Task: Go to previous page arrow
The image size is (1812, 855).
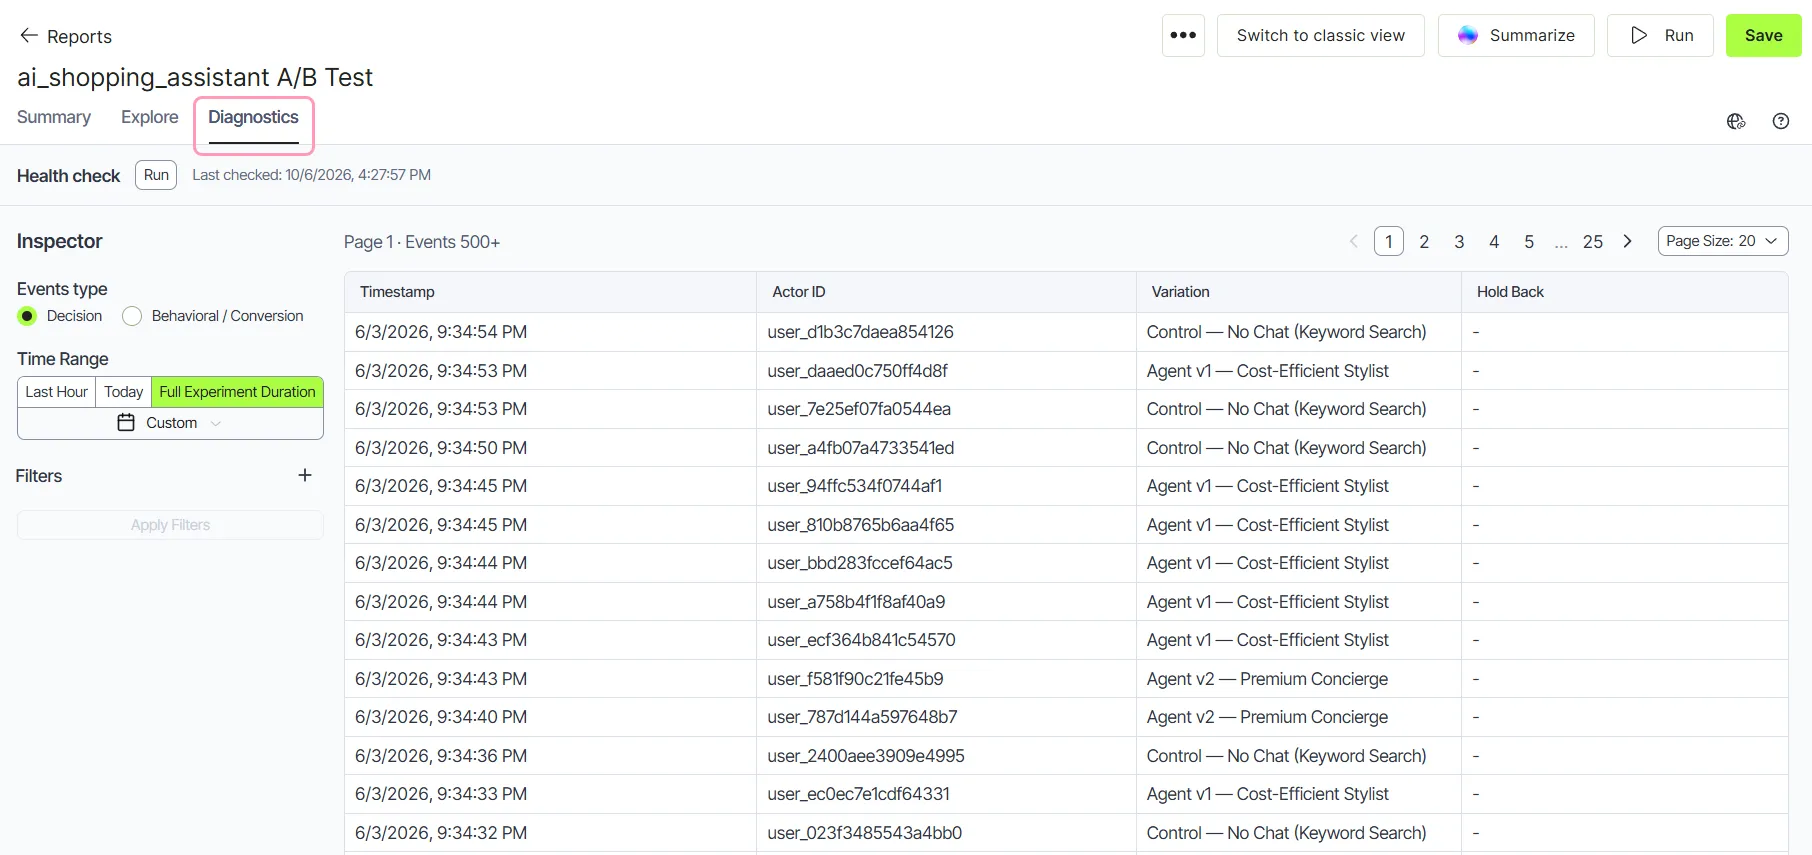Action: coord(1354,241)
